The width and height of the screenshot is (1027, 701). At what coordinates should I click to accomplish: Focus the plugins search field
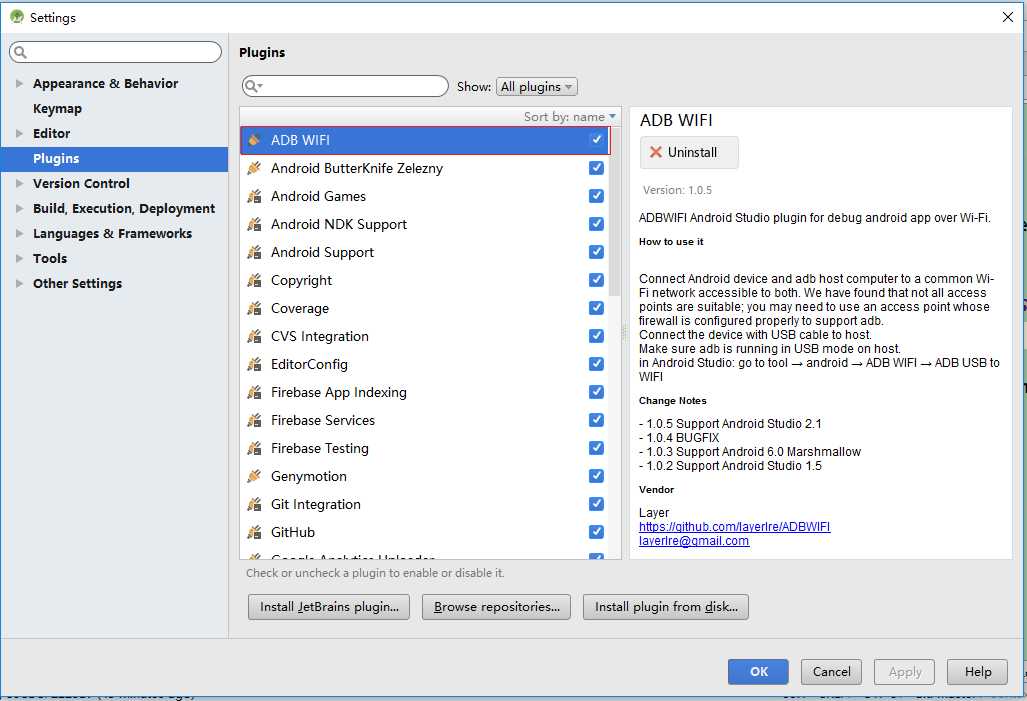pyautogui.click(x=345, y=86)
